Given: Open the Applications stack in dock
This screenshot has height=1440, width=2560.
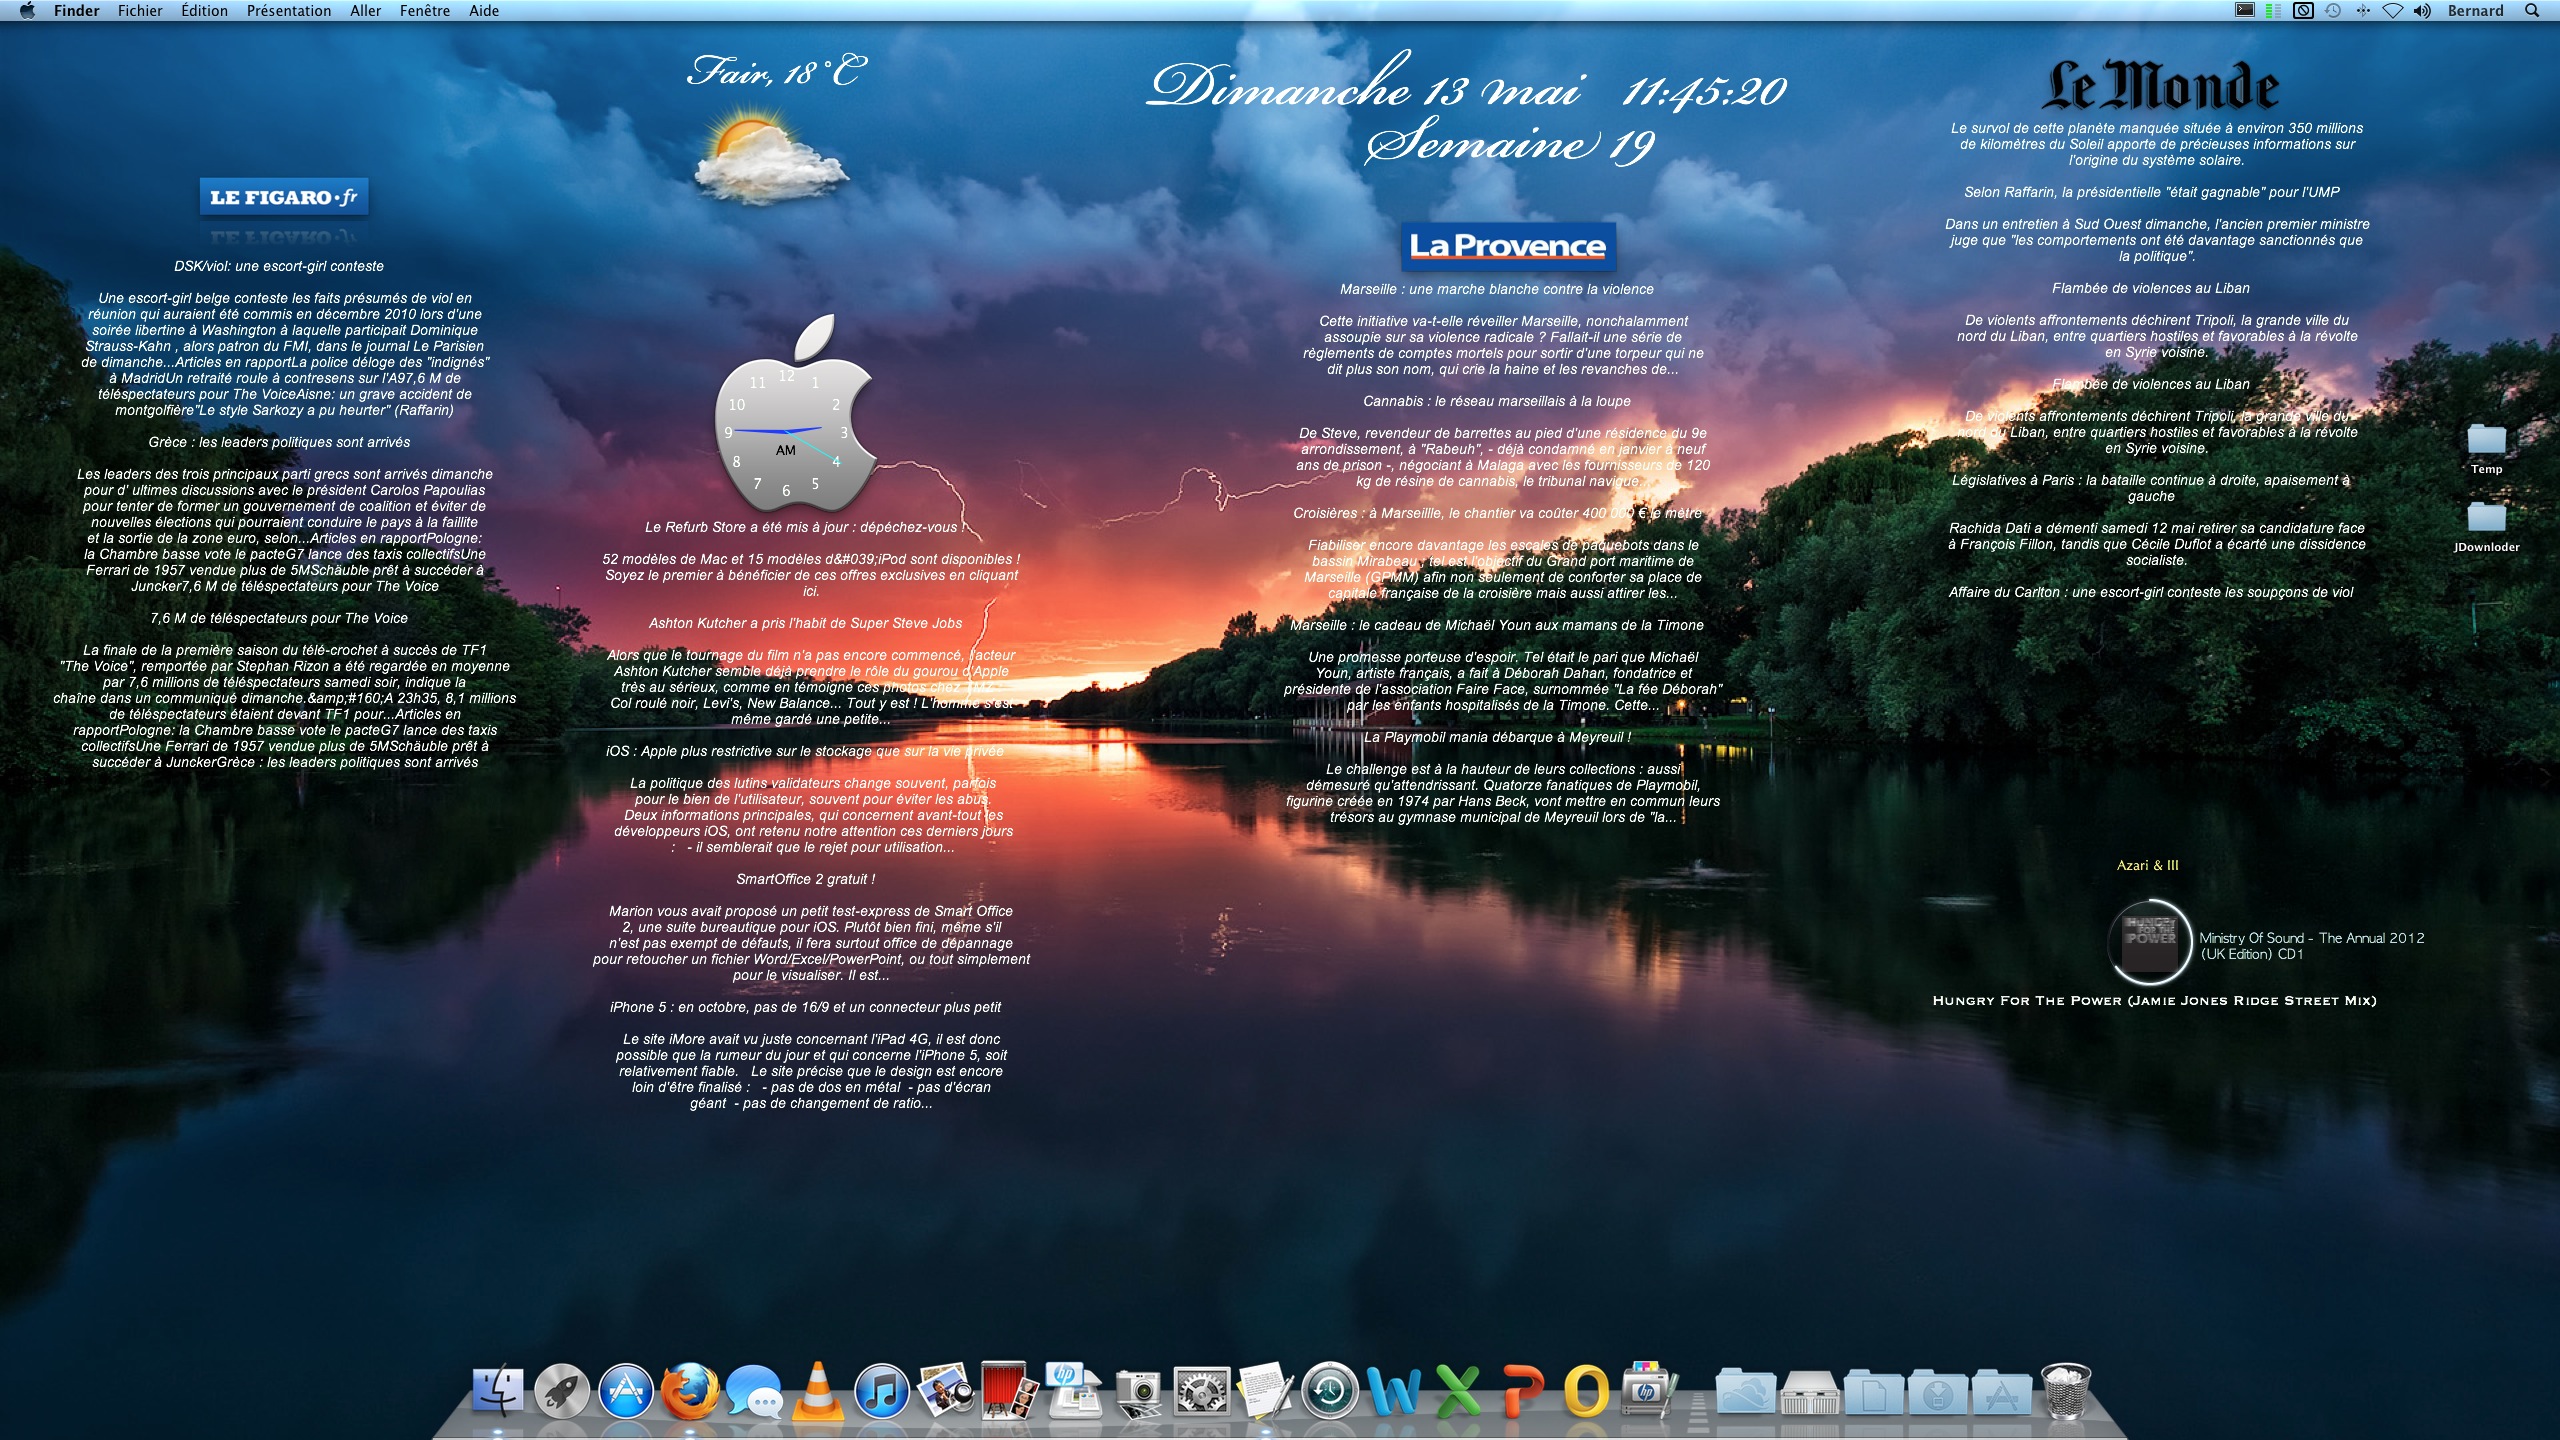Looking at the screenshot, I should coord(2002,1390).
